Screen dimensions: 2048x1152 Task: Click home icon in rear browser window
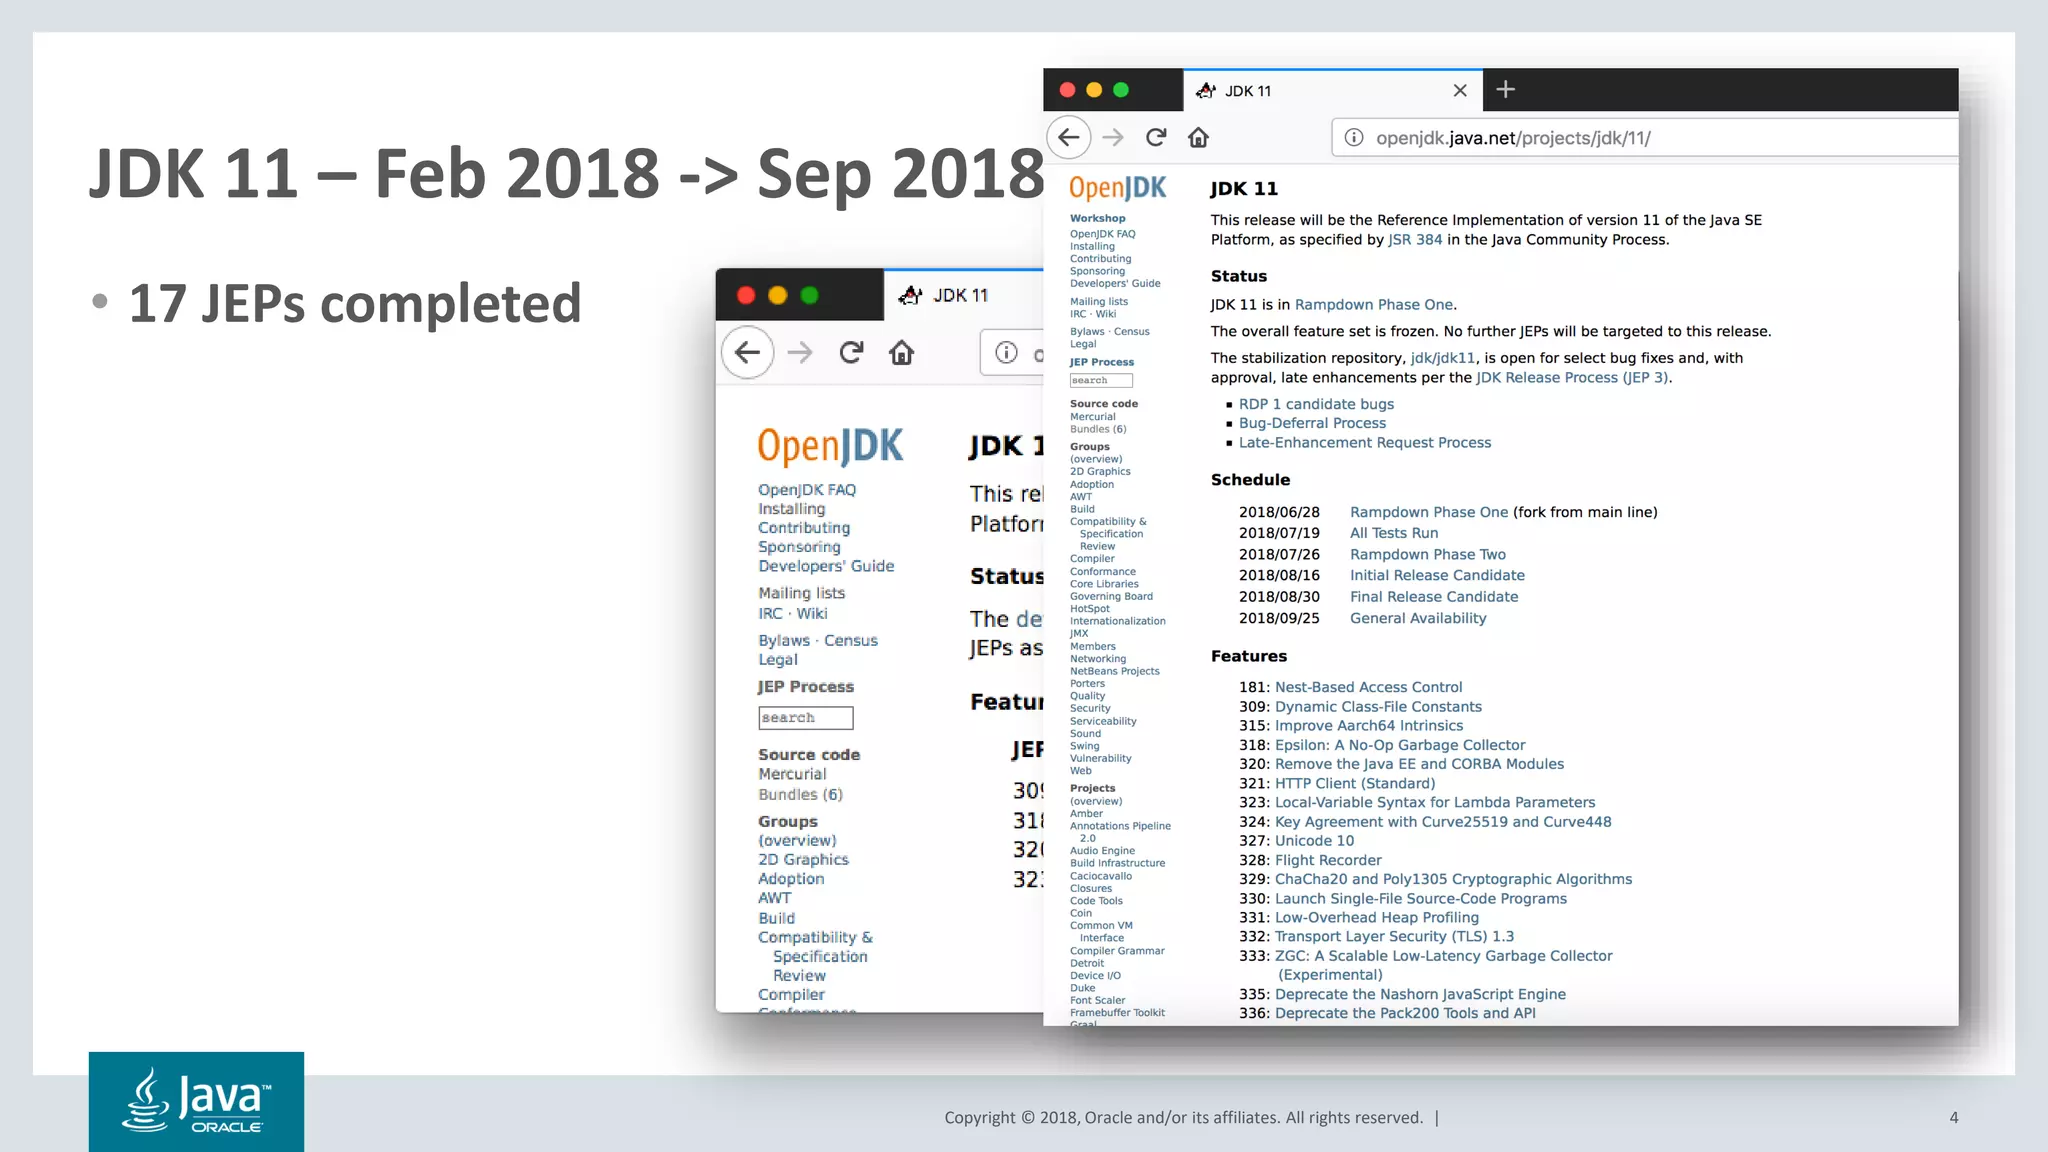point(902,352)
